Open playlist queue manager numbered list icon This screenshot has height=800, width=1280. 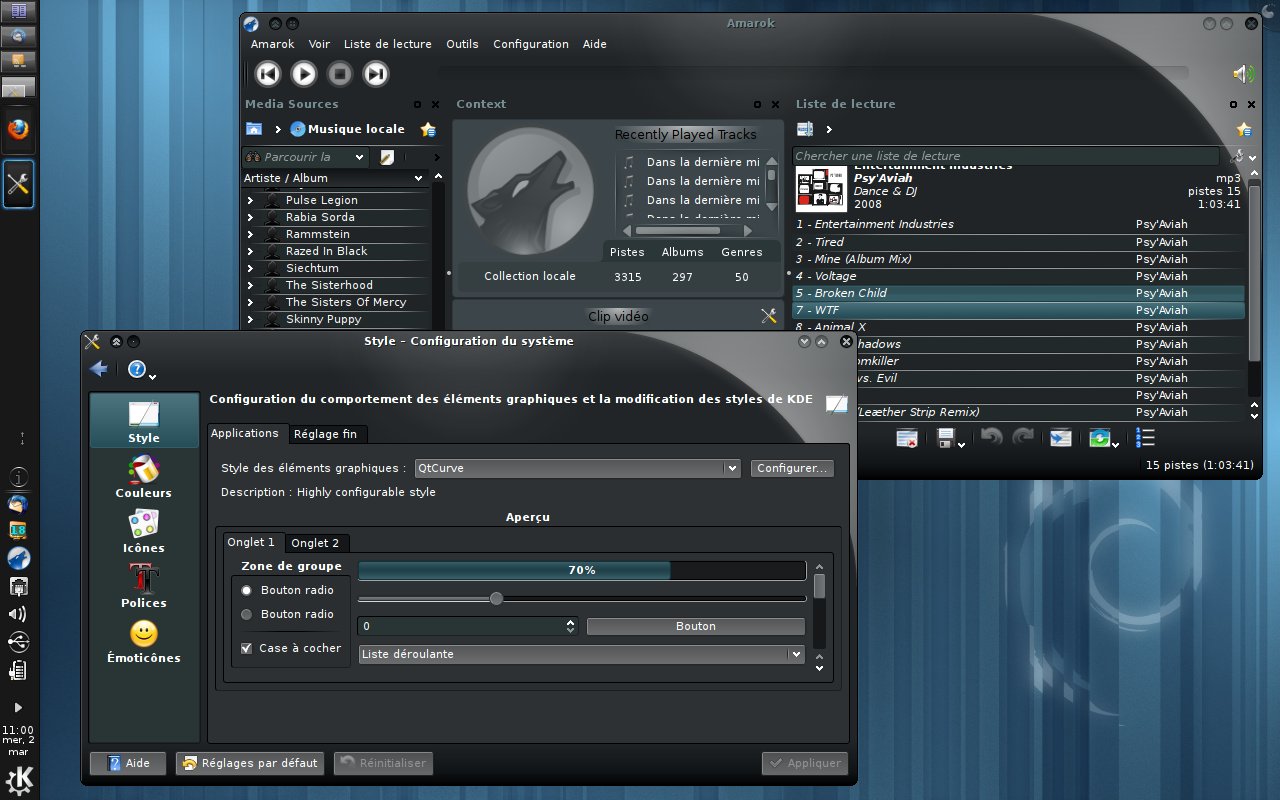tap(1146, 438)
